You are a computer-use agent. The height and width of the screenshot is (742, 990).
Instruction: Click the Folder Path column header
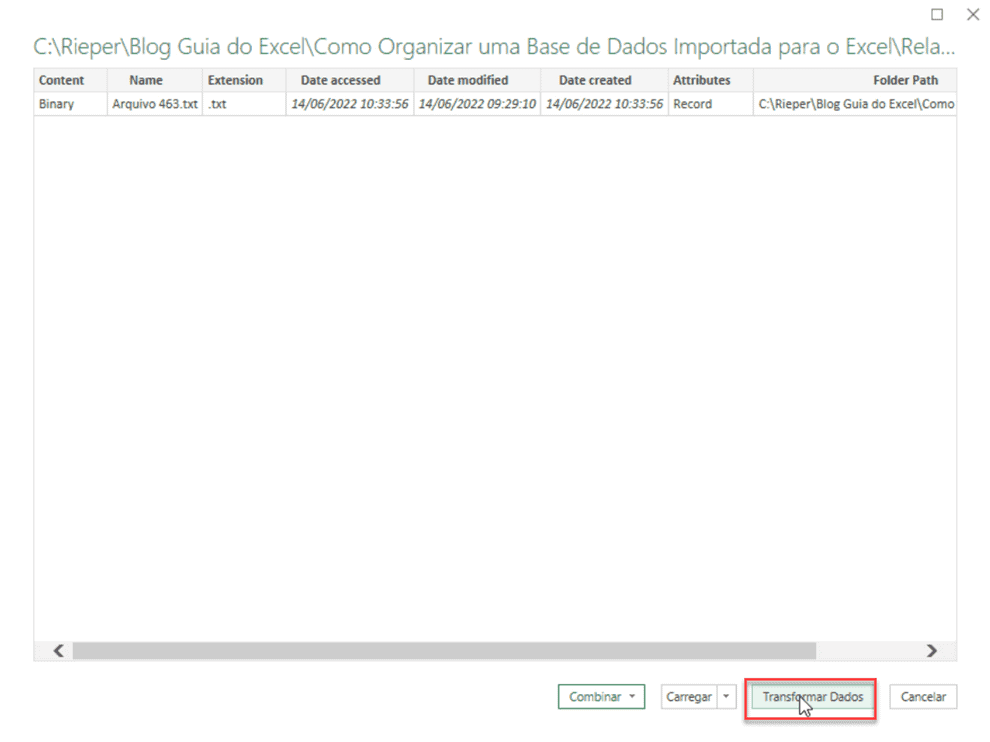click(x=908, y=80)
